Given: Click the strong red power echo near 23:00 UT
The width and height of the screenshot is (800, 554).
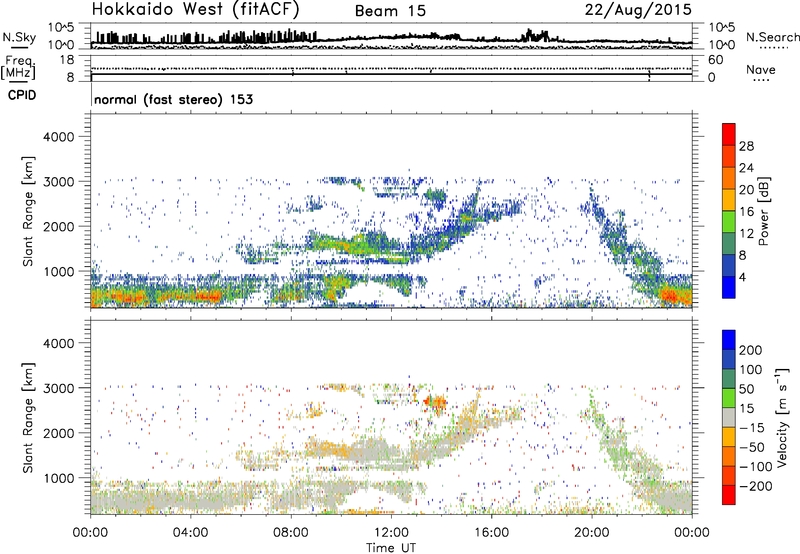Looking at the screenshot, I should (x=670, y=295).
